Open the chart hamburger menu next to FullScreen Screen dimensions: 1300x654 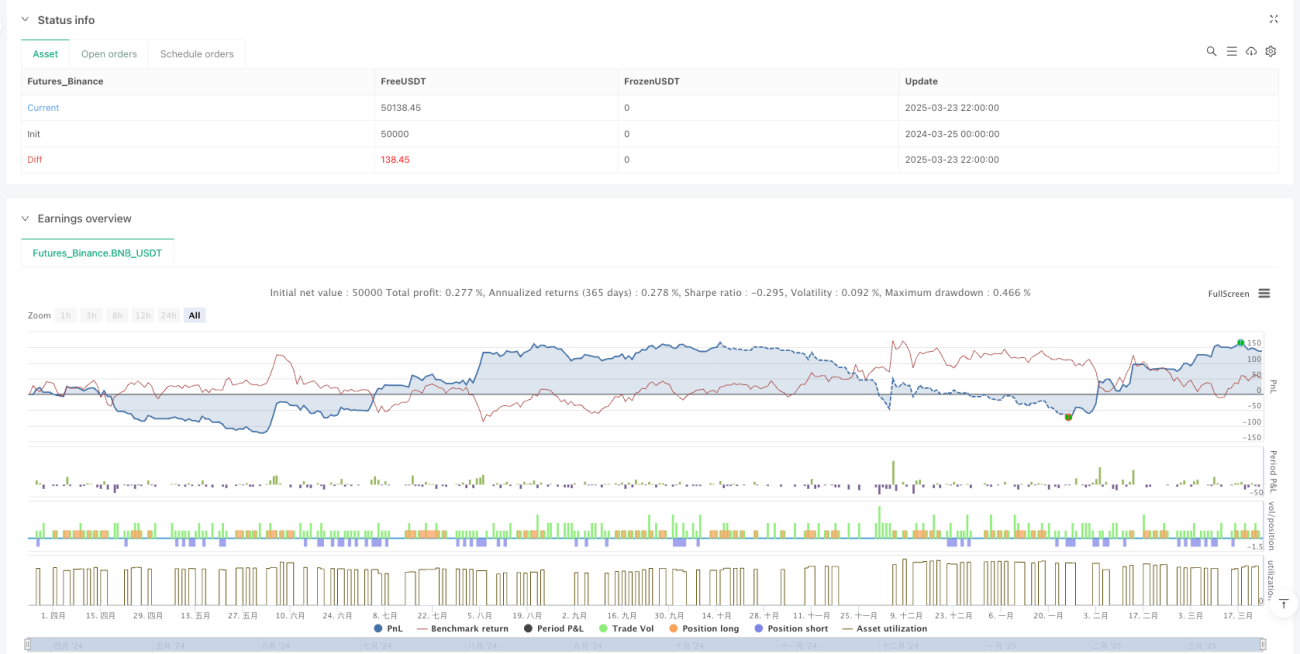pyautogui.click(x=1264, y=293)
